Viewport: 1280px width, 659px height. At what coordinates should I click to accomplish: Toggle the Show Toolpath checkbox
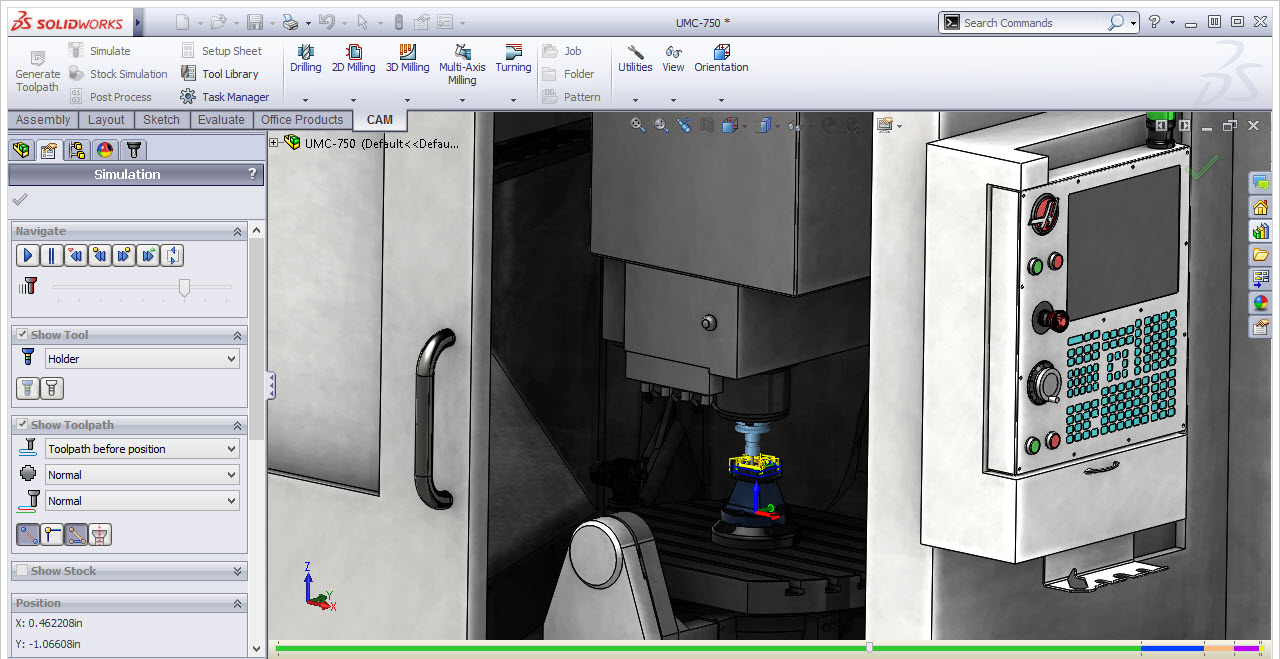[22, 425]
